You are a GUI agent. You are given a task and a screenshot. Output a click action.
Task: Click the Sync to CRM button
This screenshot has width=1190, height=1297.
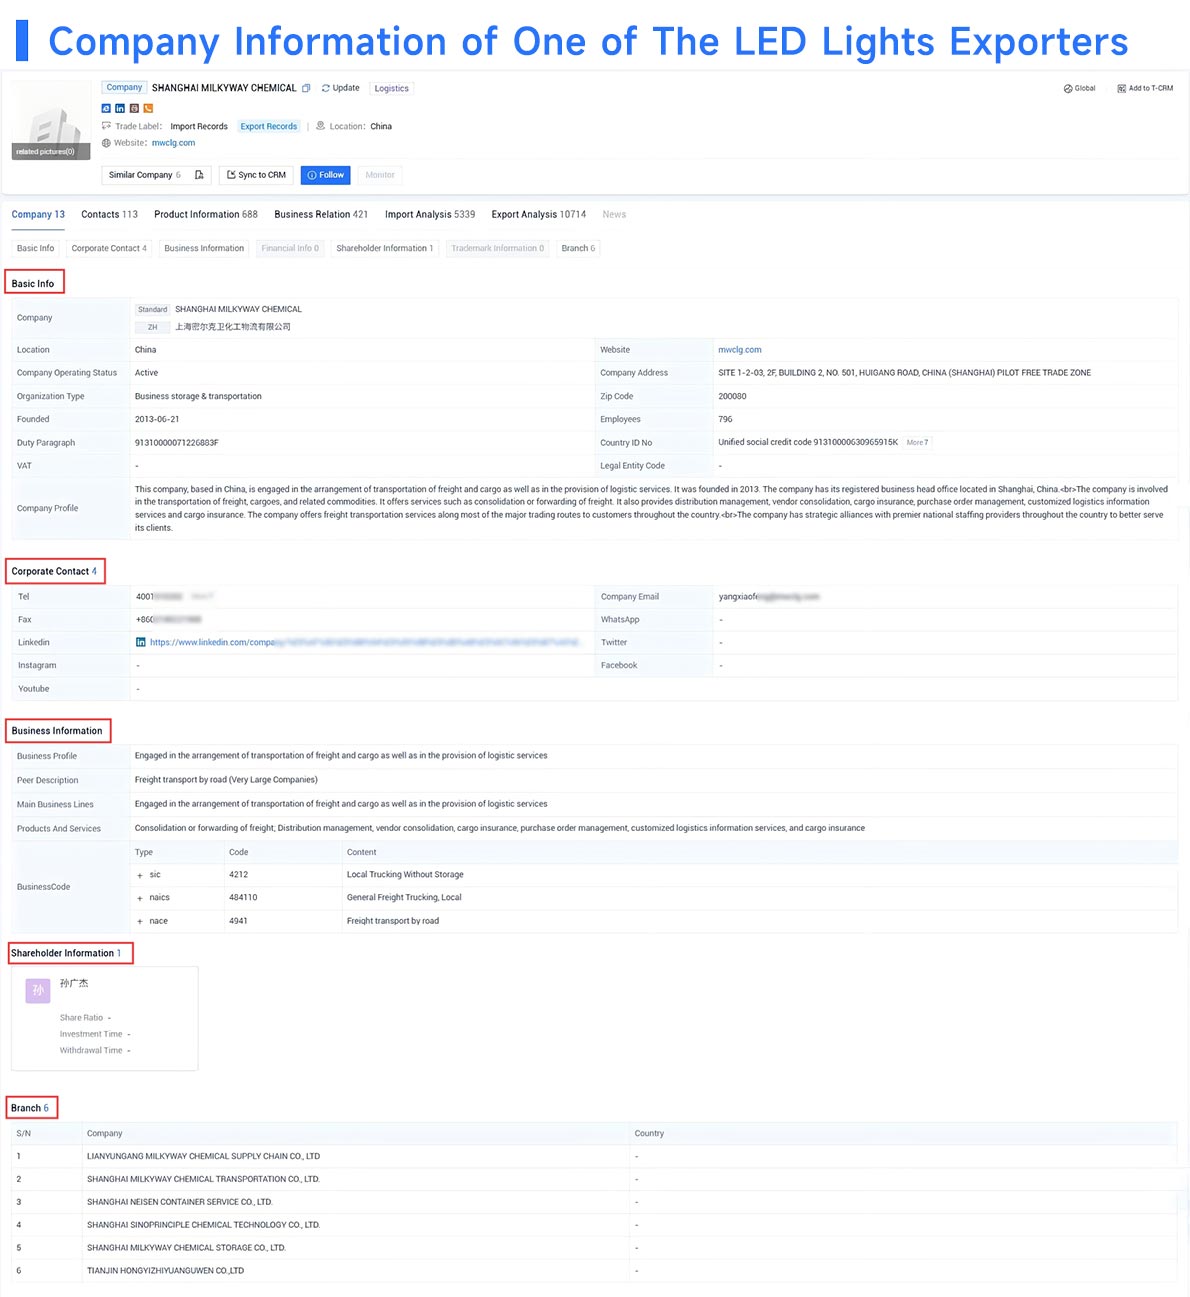tap(257, 175)
